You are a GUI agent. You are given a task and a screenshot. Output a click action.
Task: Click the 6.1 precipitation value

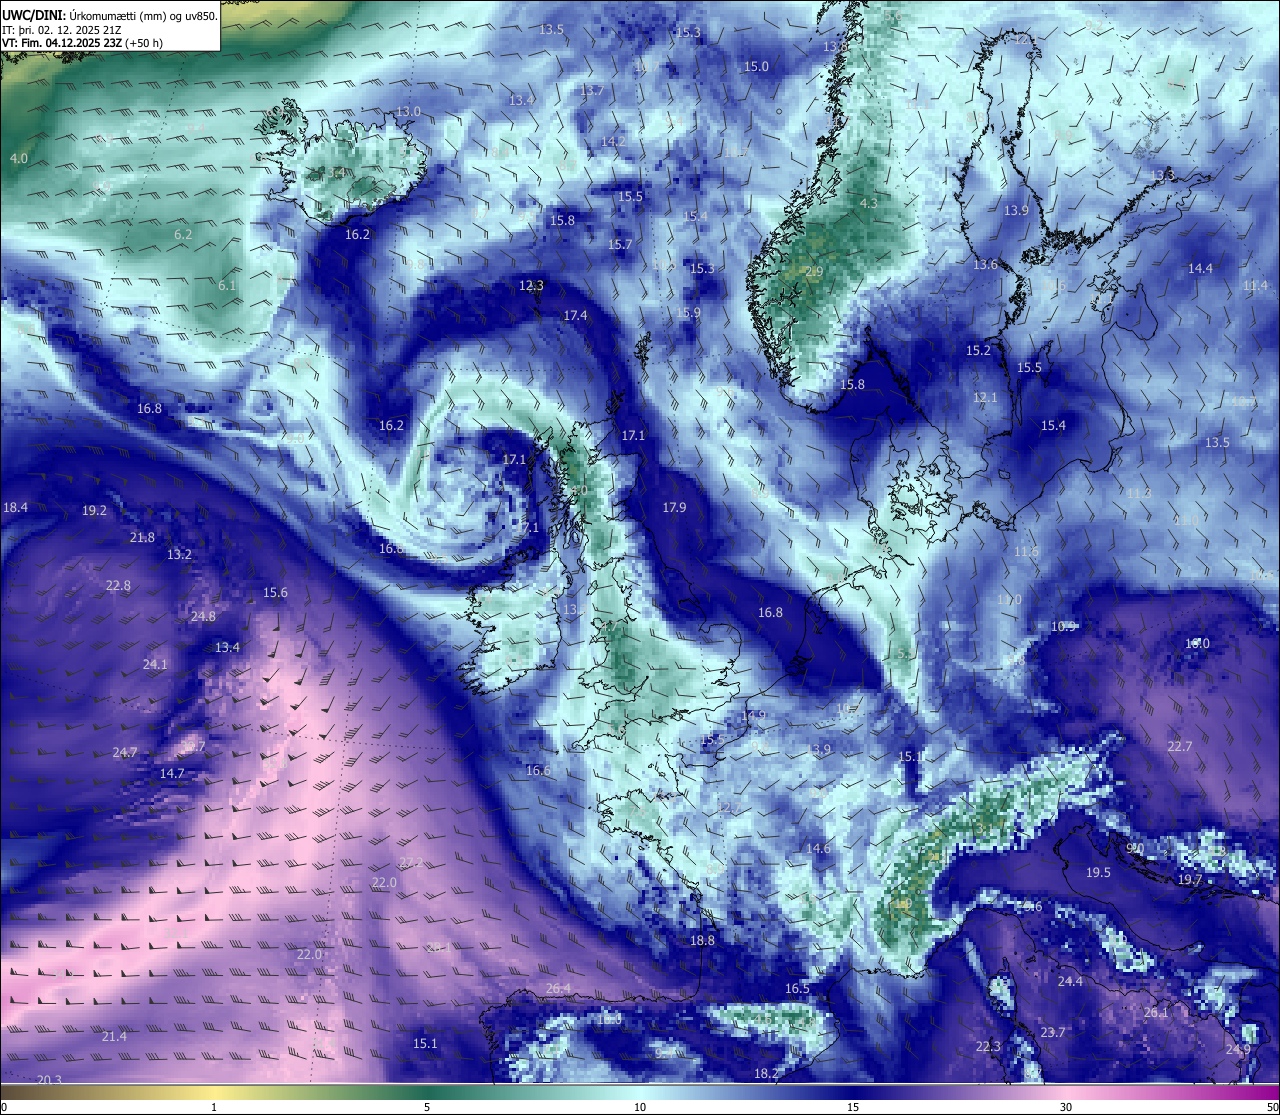[227, 285]
